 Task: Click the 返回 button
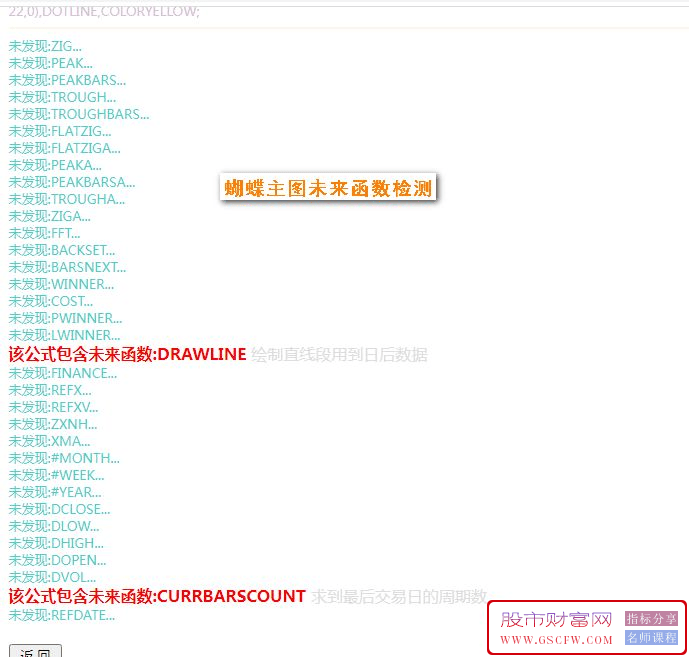coord(35,652)
